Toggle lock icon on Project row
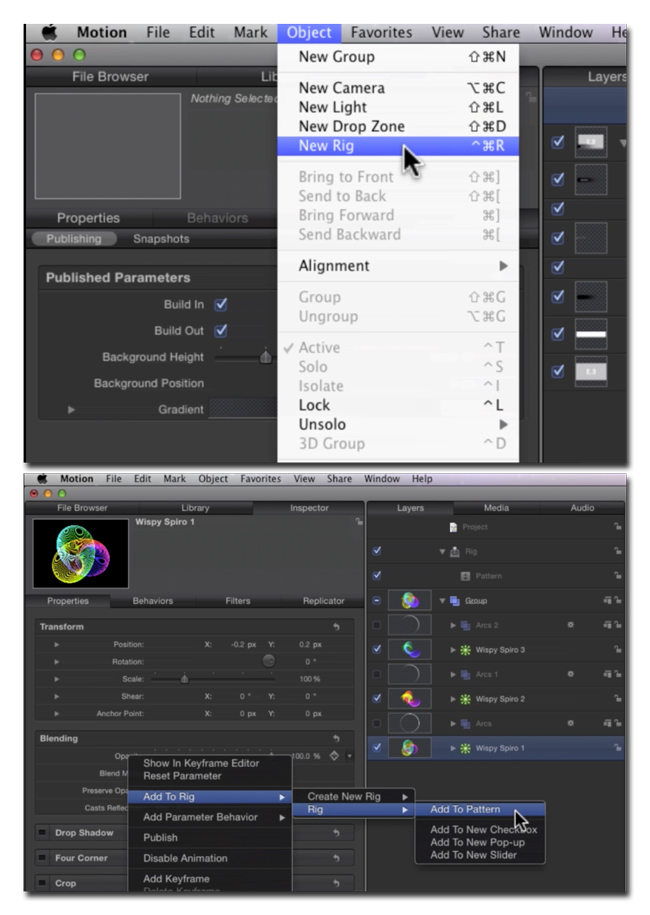The image size is (650, 915). [617, 526]
